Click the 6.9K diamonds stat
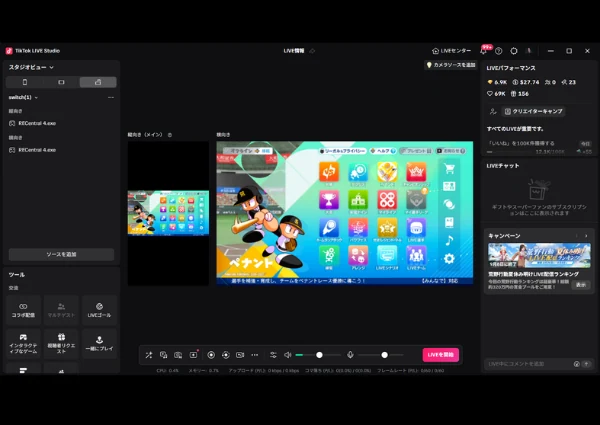The height and width of the screenshot is (425, 600). [497, 82]
